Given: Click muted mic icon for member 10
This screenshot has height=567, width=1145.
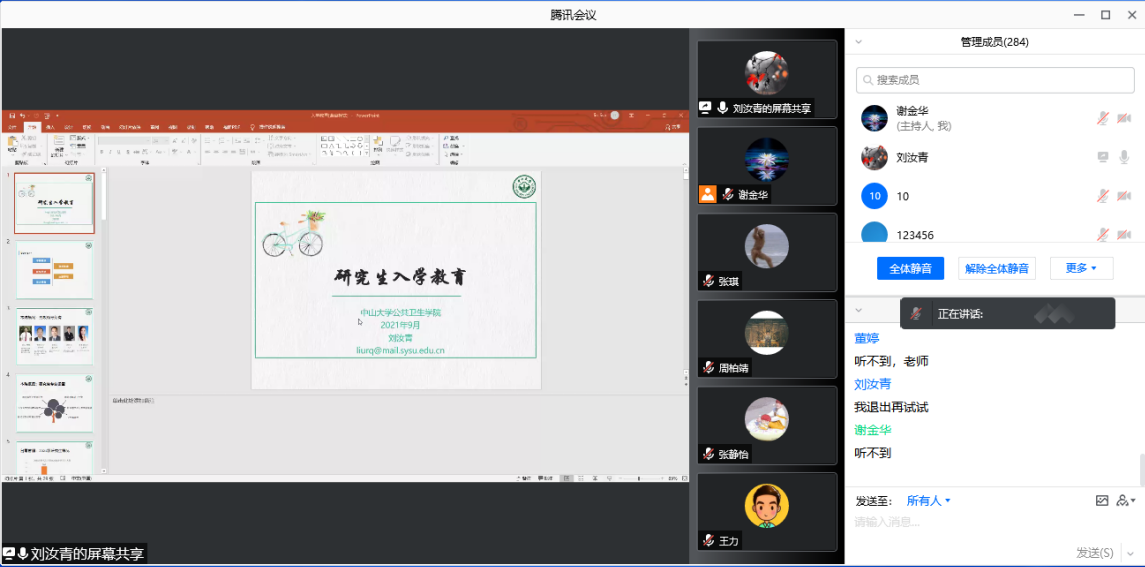Looking at the screenshot, I should [x=1102, y=196].
